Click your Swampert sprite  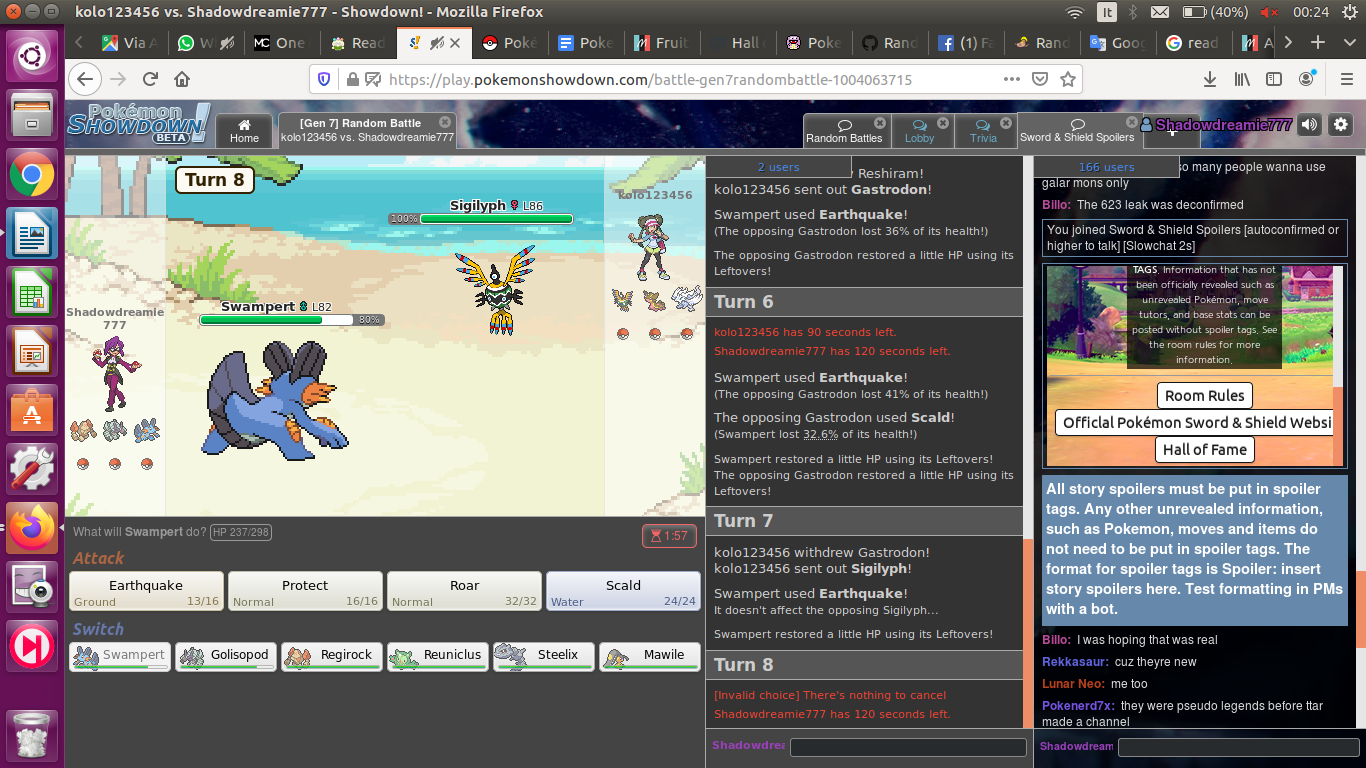tap(274, 403)
